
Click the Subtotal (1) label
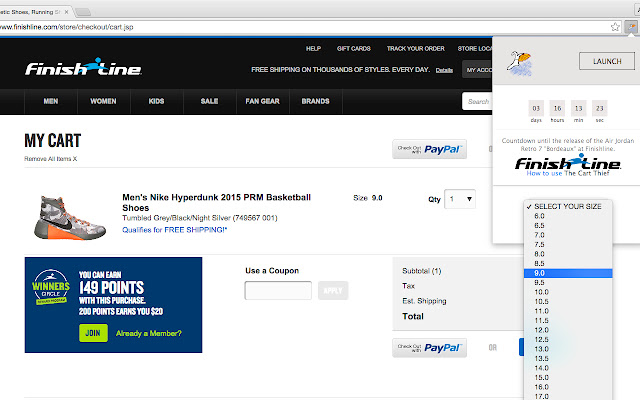(x=422, y=271)
